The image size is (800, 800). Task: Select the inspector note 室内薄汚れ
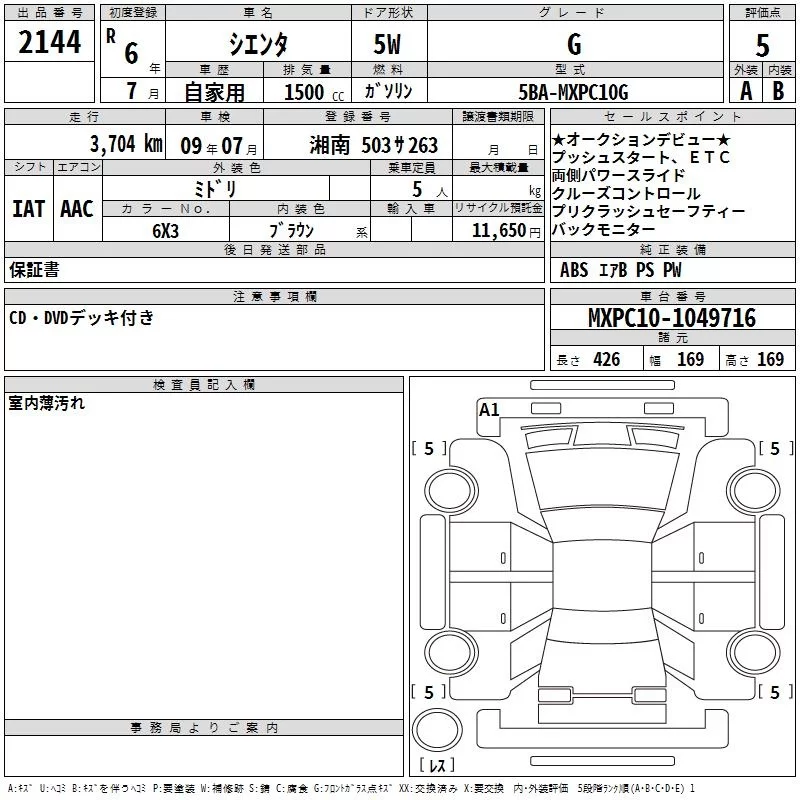[x=46, y=403]
